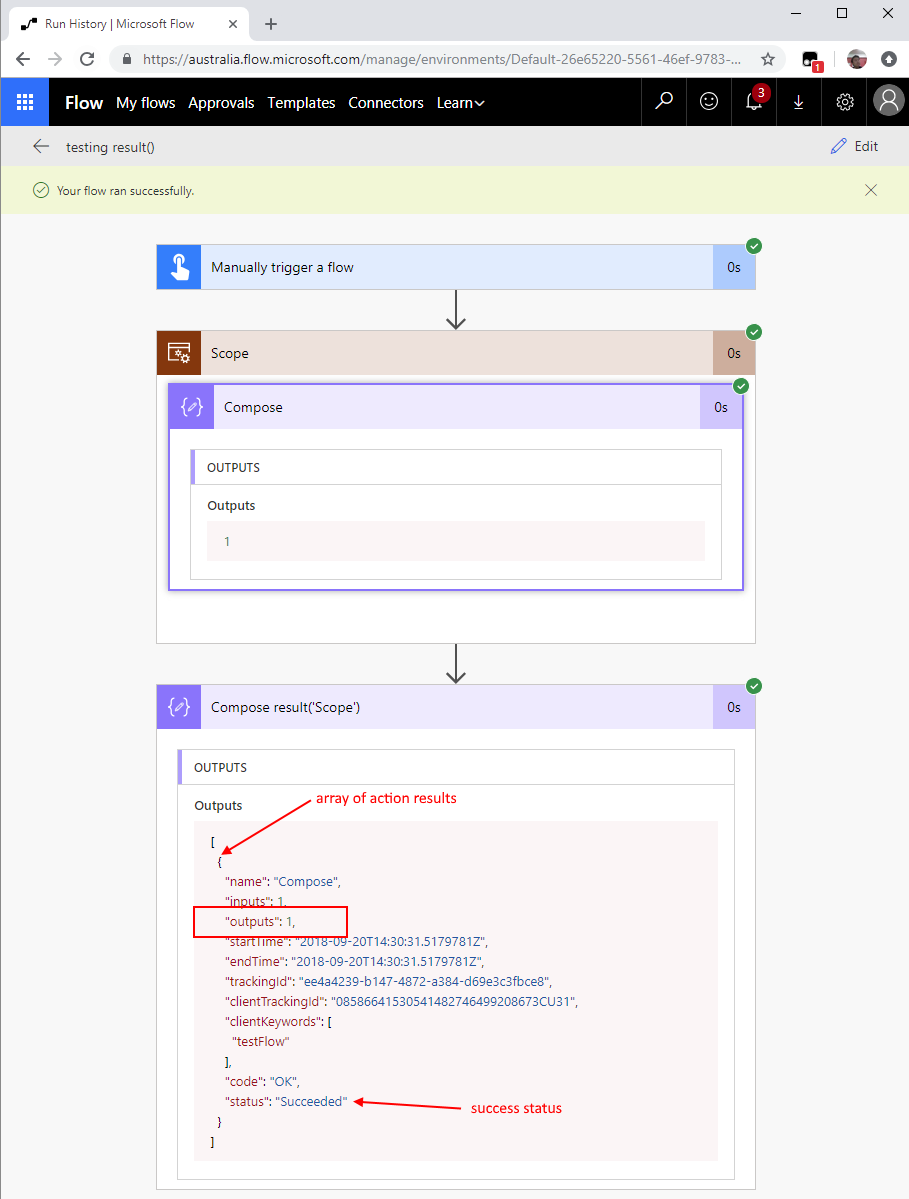The image size is (909, 1199).
Task: Open the notifications bell icon
Action: click(x=754, y=102)
